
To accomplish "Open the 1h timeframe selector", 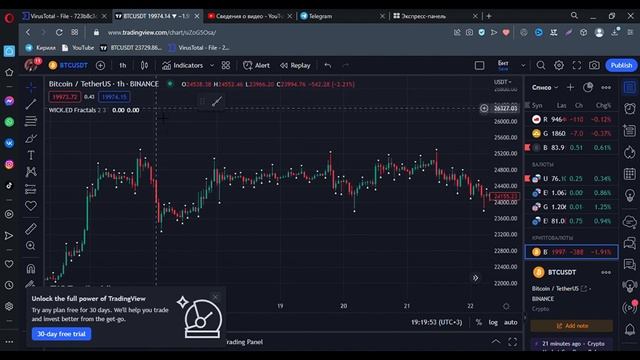I will coord(122,65).
